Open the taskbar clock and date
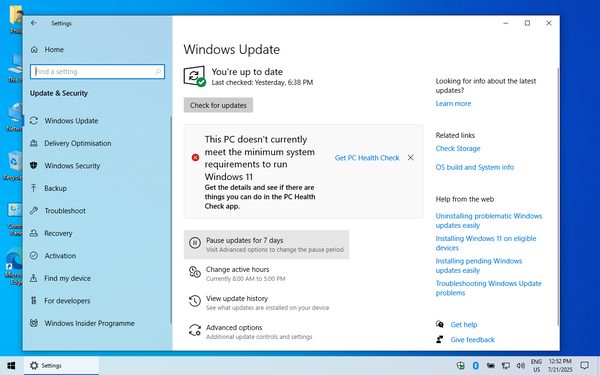This screenshot has width=600, height=375. tap(560, 366)
